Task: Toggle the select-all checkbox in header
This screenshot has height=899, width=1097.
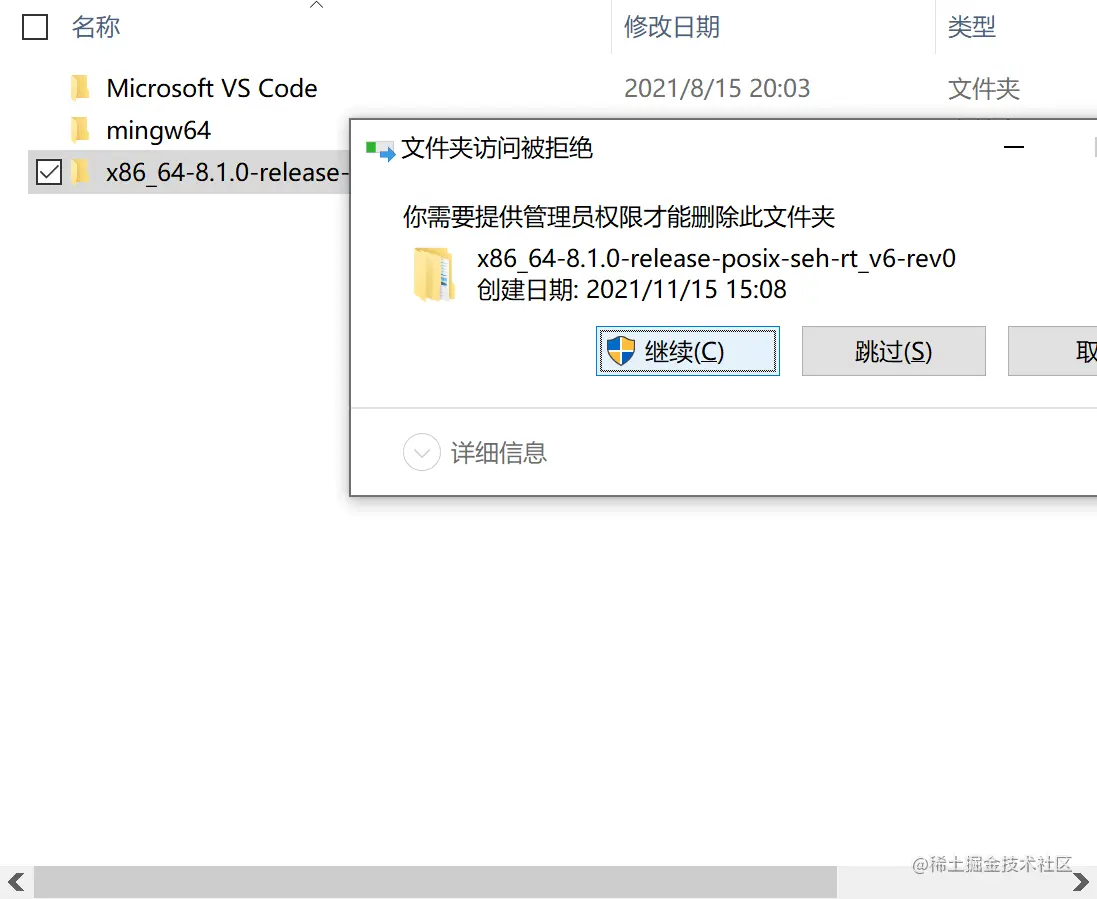Action: click(x=35, y=27)
